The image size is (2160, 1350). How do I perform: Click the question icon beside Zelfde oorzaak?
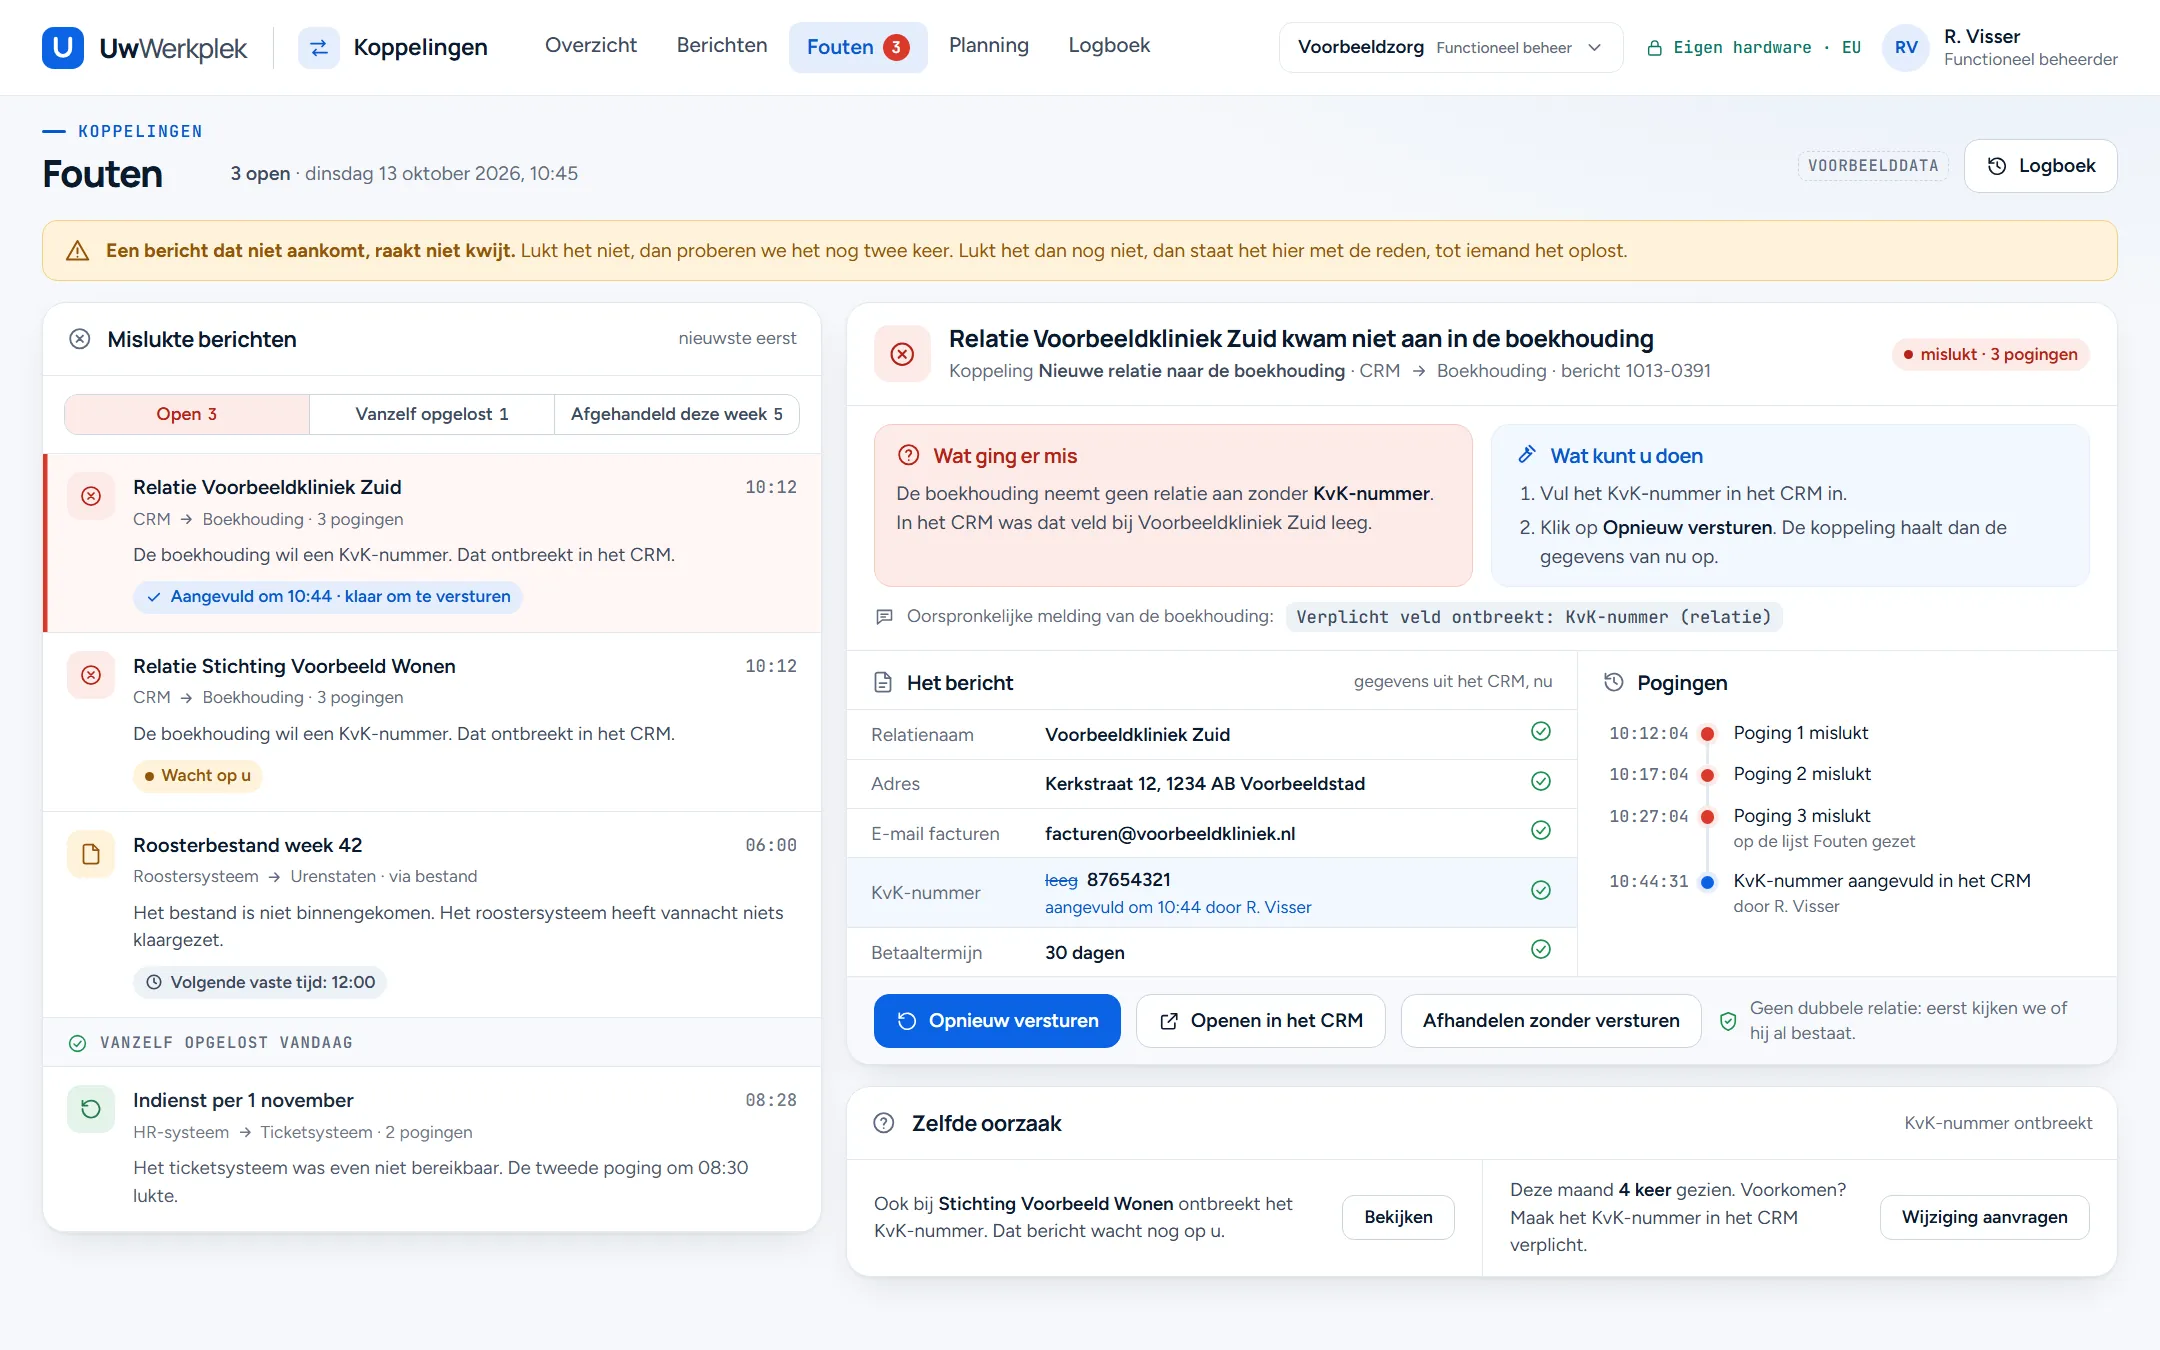click(x=884, y=1123)
